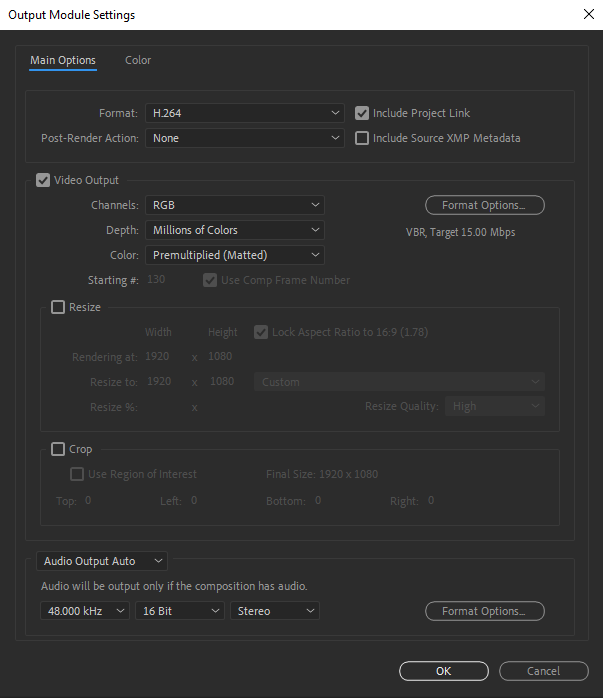Switch to the Main Options tab
Viewport: 603px width, 698px height.
(x=63, y=60)
